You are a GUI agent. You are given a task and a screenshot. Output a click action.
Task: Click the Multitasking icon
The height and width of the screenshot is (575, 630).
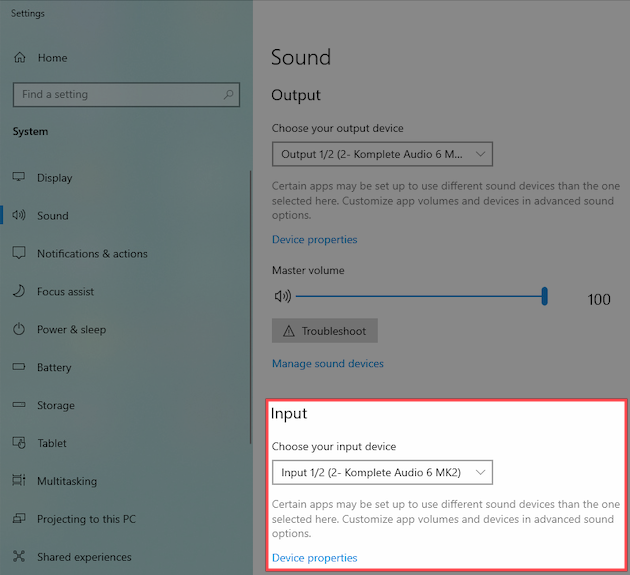click(19, 480)
